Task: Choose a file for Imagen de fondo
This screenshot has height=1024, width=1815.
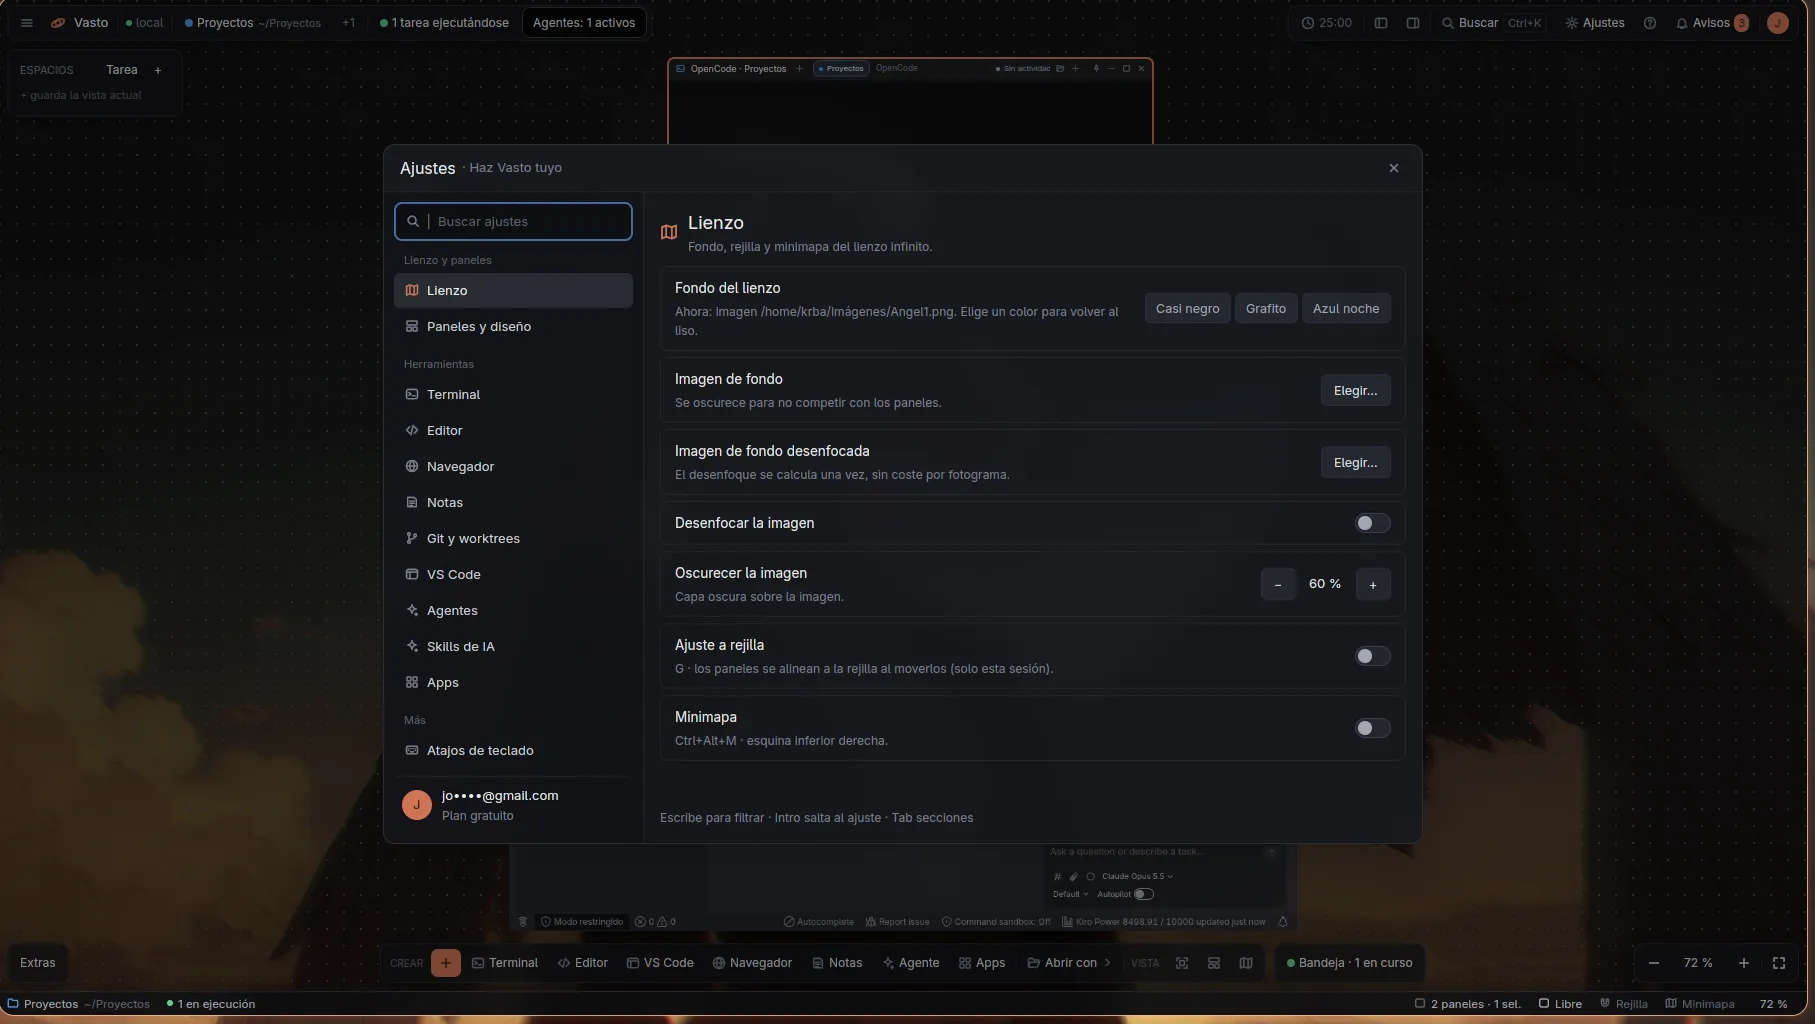Action: tap(1355, 391)
